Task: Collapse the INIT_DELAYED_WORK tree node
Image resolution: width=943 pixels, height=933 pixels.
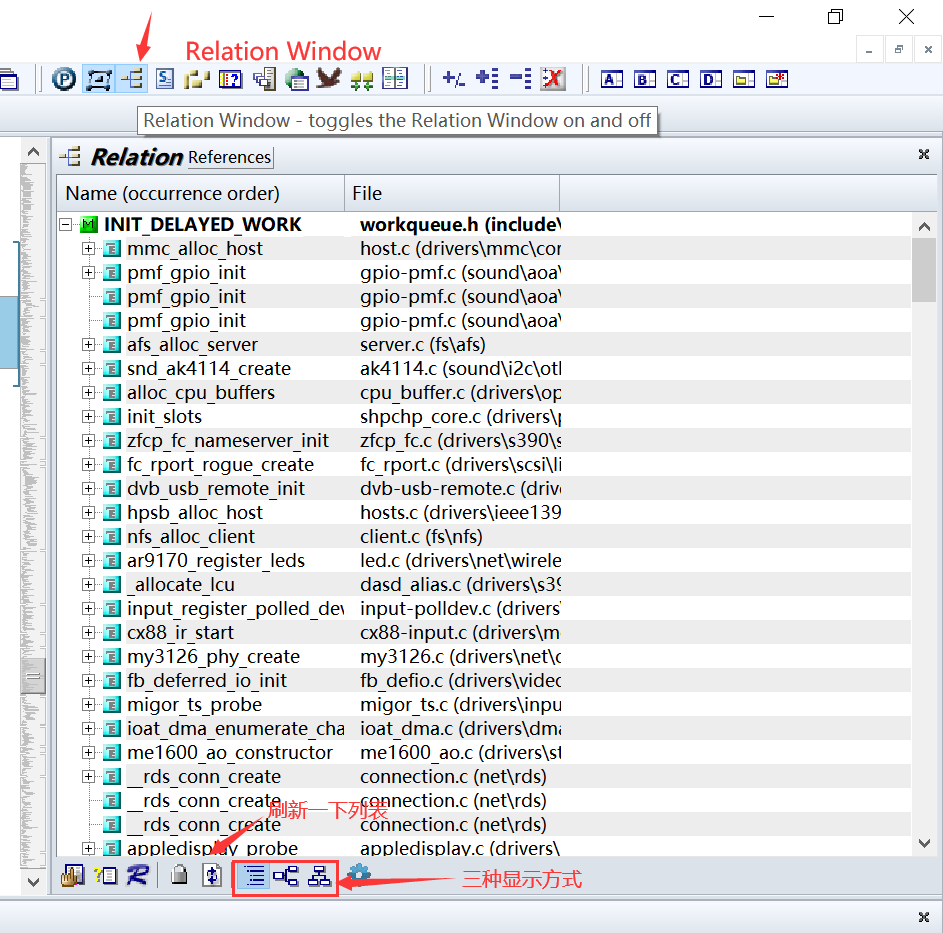Action: pyautogui.click(x=67, y=224)
